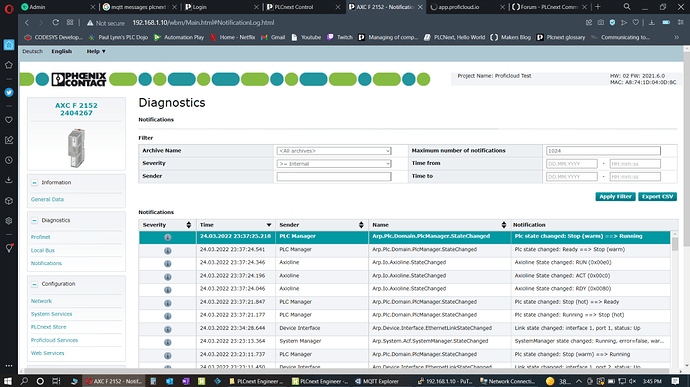Open Profinet diagnostics link
This screenshot has width=690, height=387.
coord(40,237)
